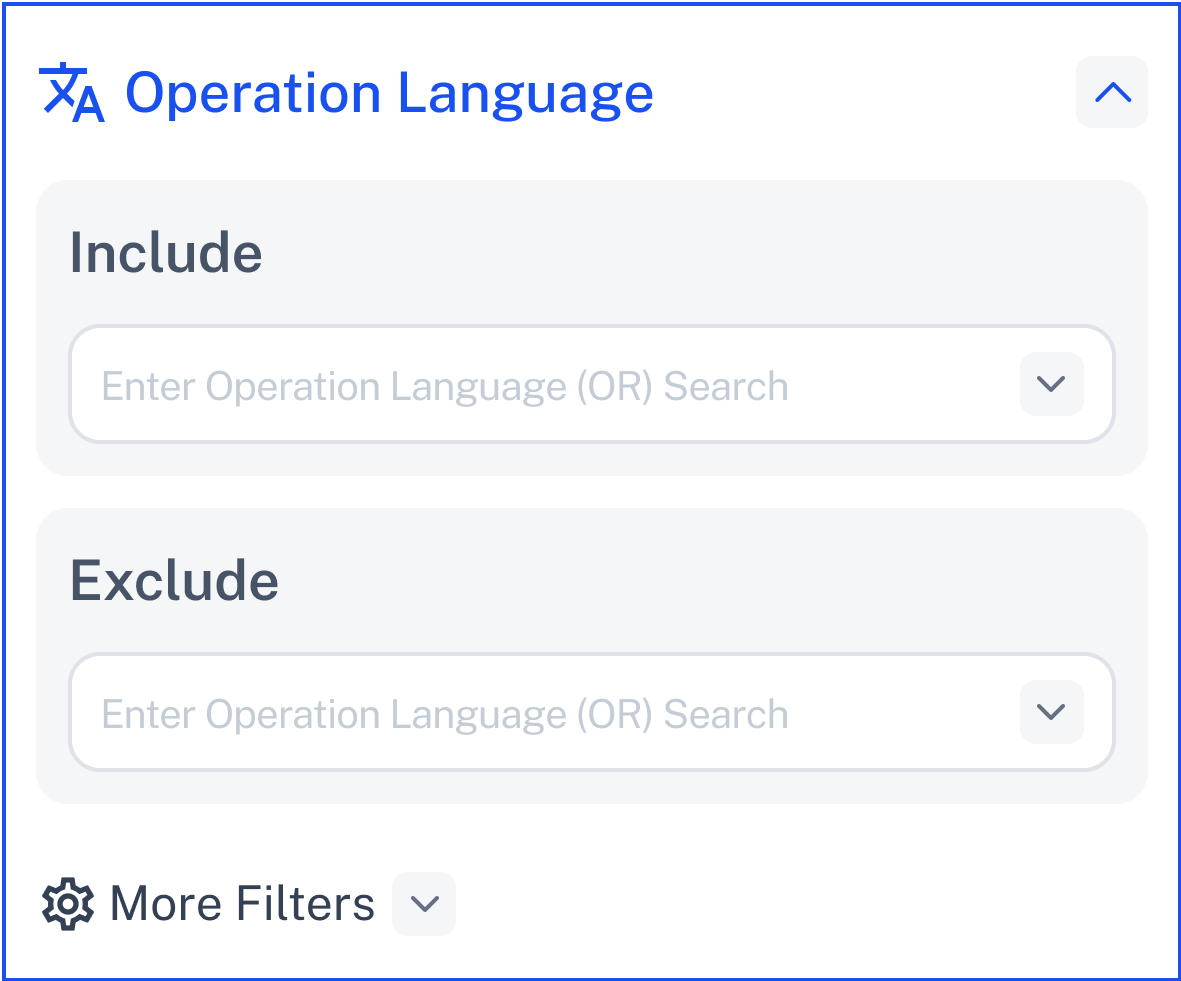The width and height of the screenshot is (1181, 981).
Task: Collapse the Operation Language section using the up chevron
Action: pos(1112,92)
